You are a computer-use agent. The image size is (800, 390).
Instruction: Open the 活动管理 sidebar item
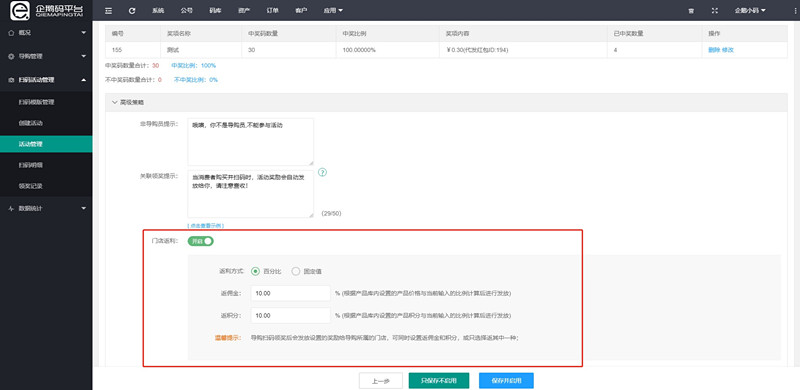coord(46,144)
